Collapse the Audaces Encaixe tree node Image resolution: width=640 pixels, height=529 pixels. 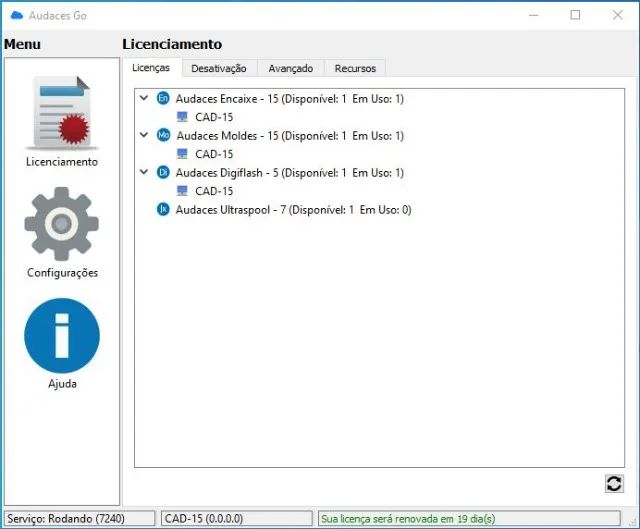pyautogui.click(x=145, y=99)
